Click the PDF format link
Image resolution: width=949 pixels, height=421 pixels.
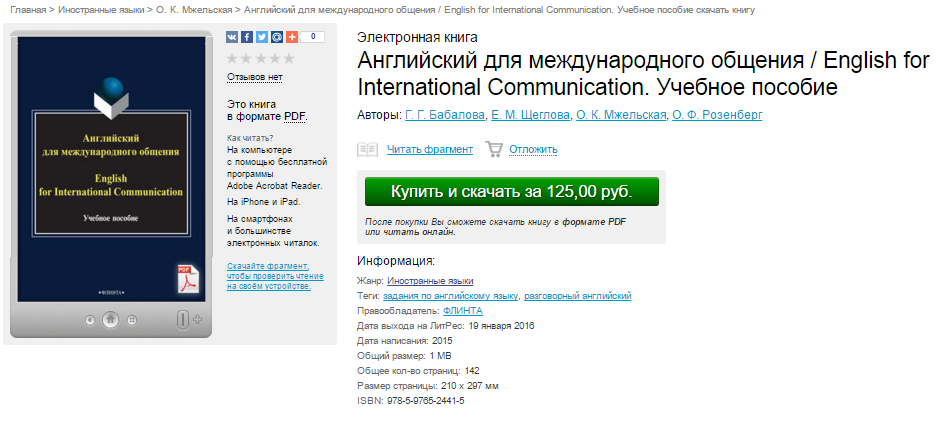[x=295, y=117]
